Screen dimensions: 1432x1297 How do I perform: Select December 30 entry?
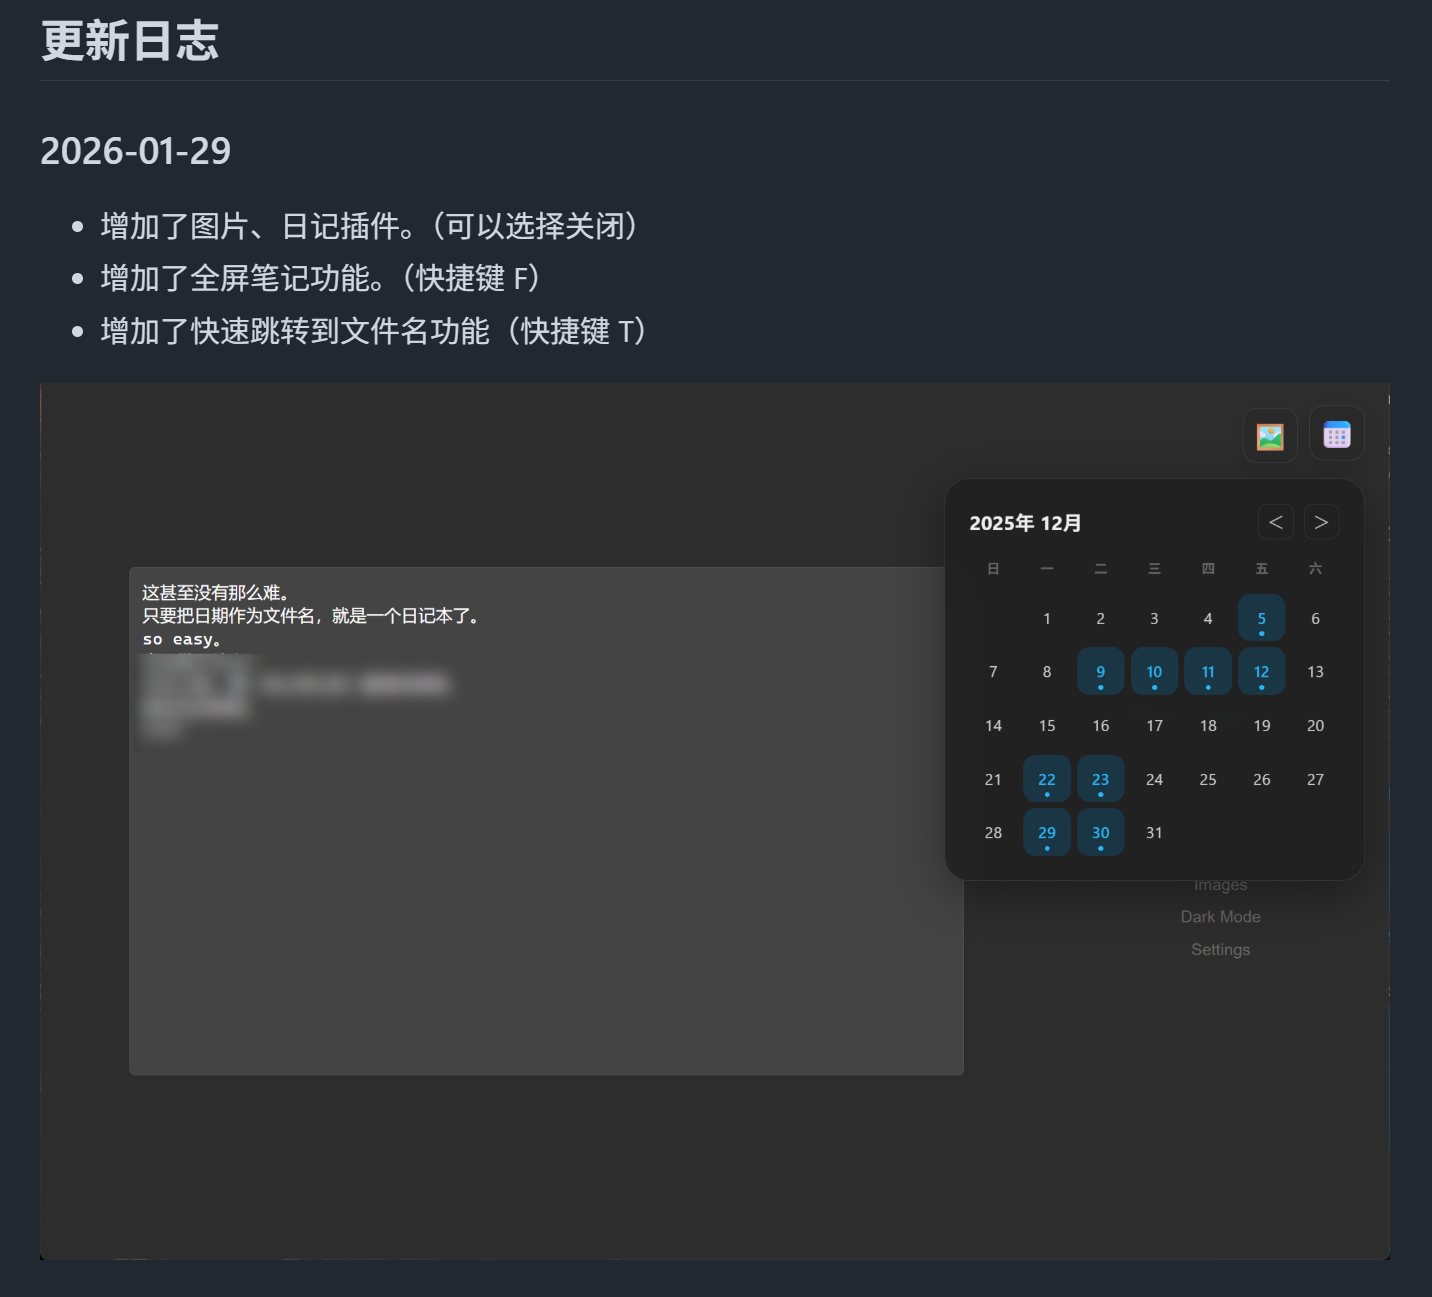coord(1100,833)
